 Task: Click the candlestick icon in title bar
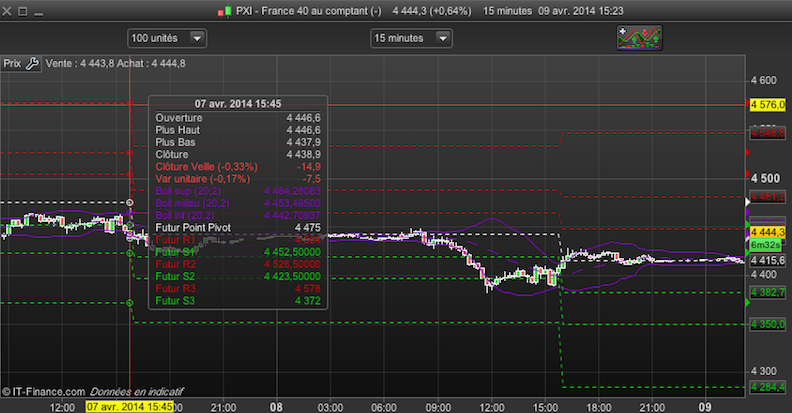(225, 11)
